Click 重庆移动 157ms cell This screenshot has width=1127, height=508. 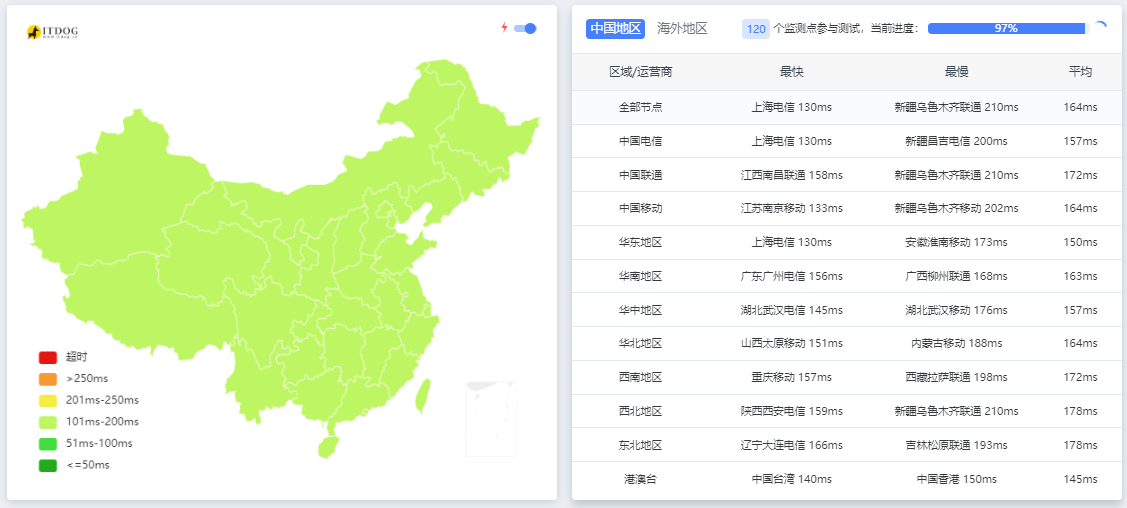coord(791,377)
